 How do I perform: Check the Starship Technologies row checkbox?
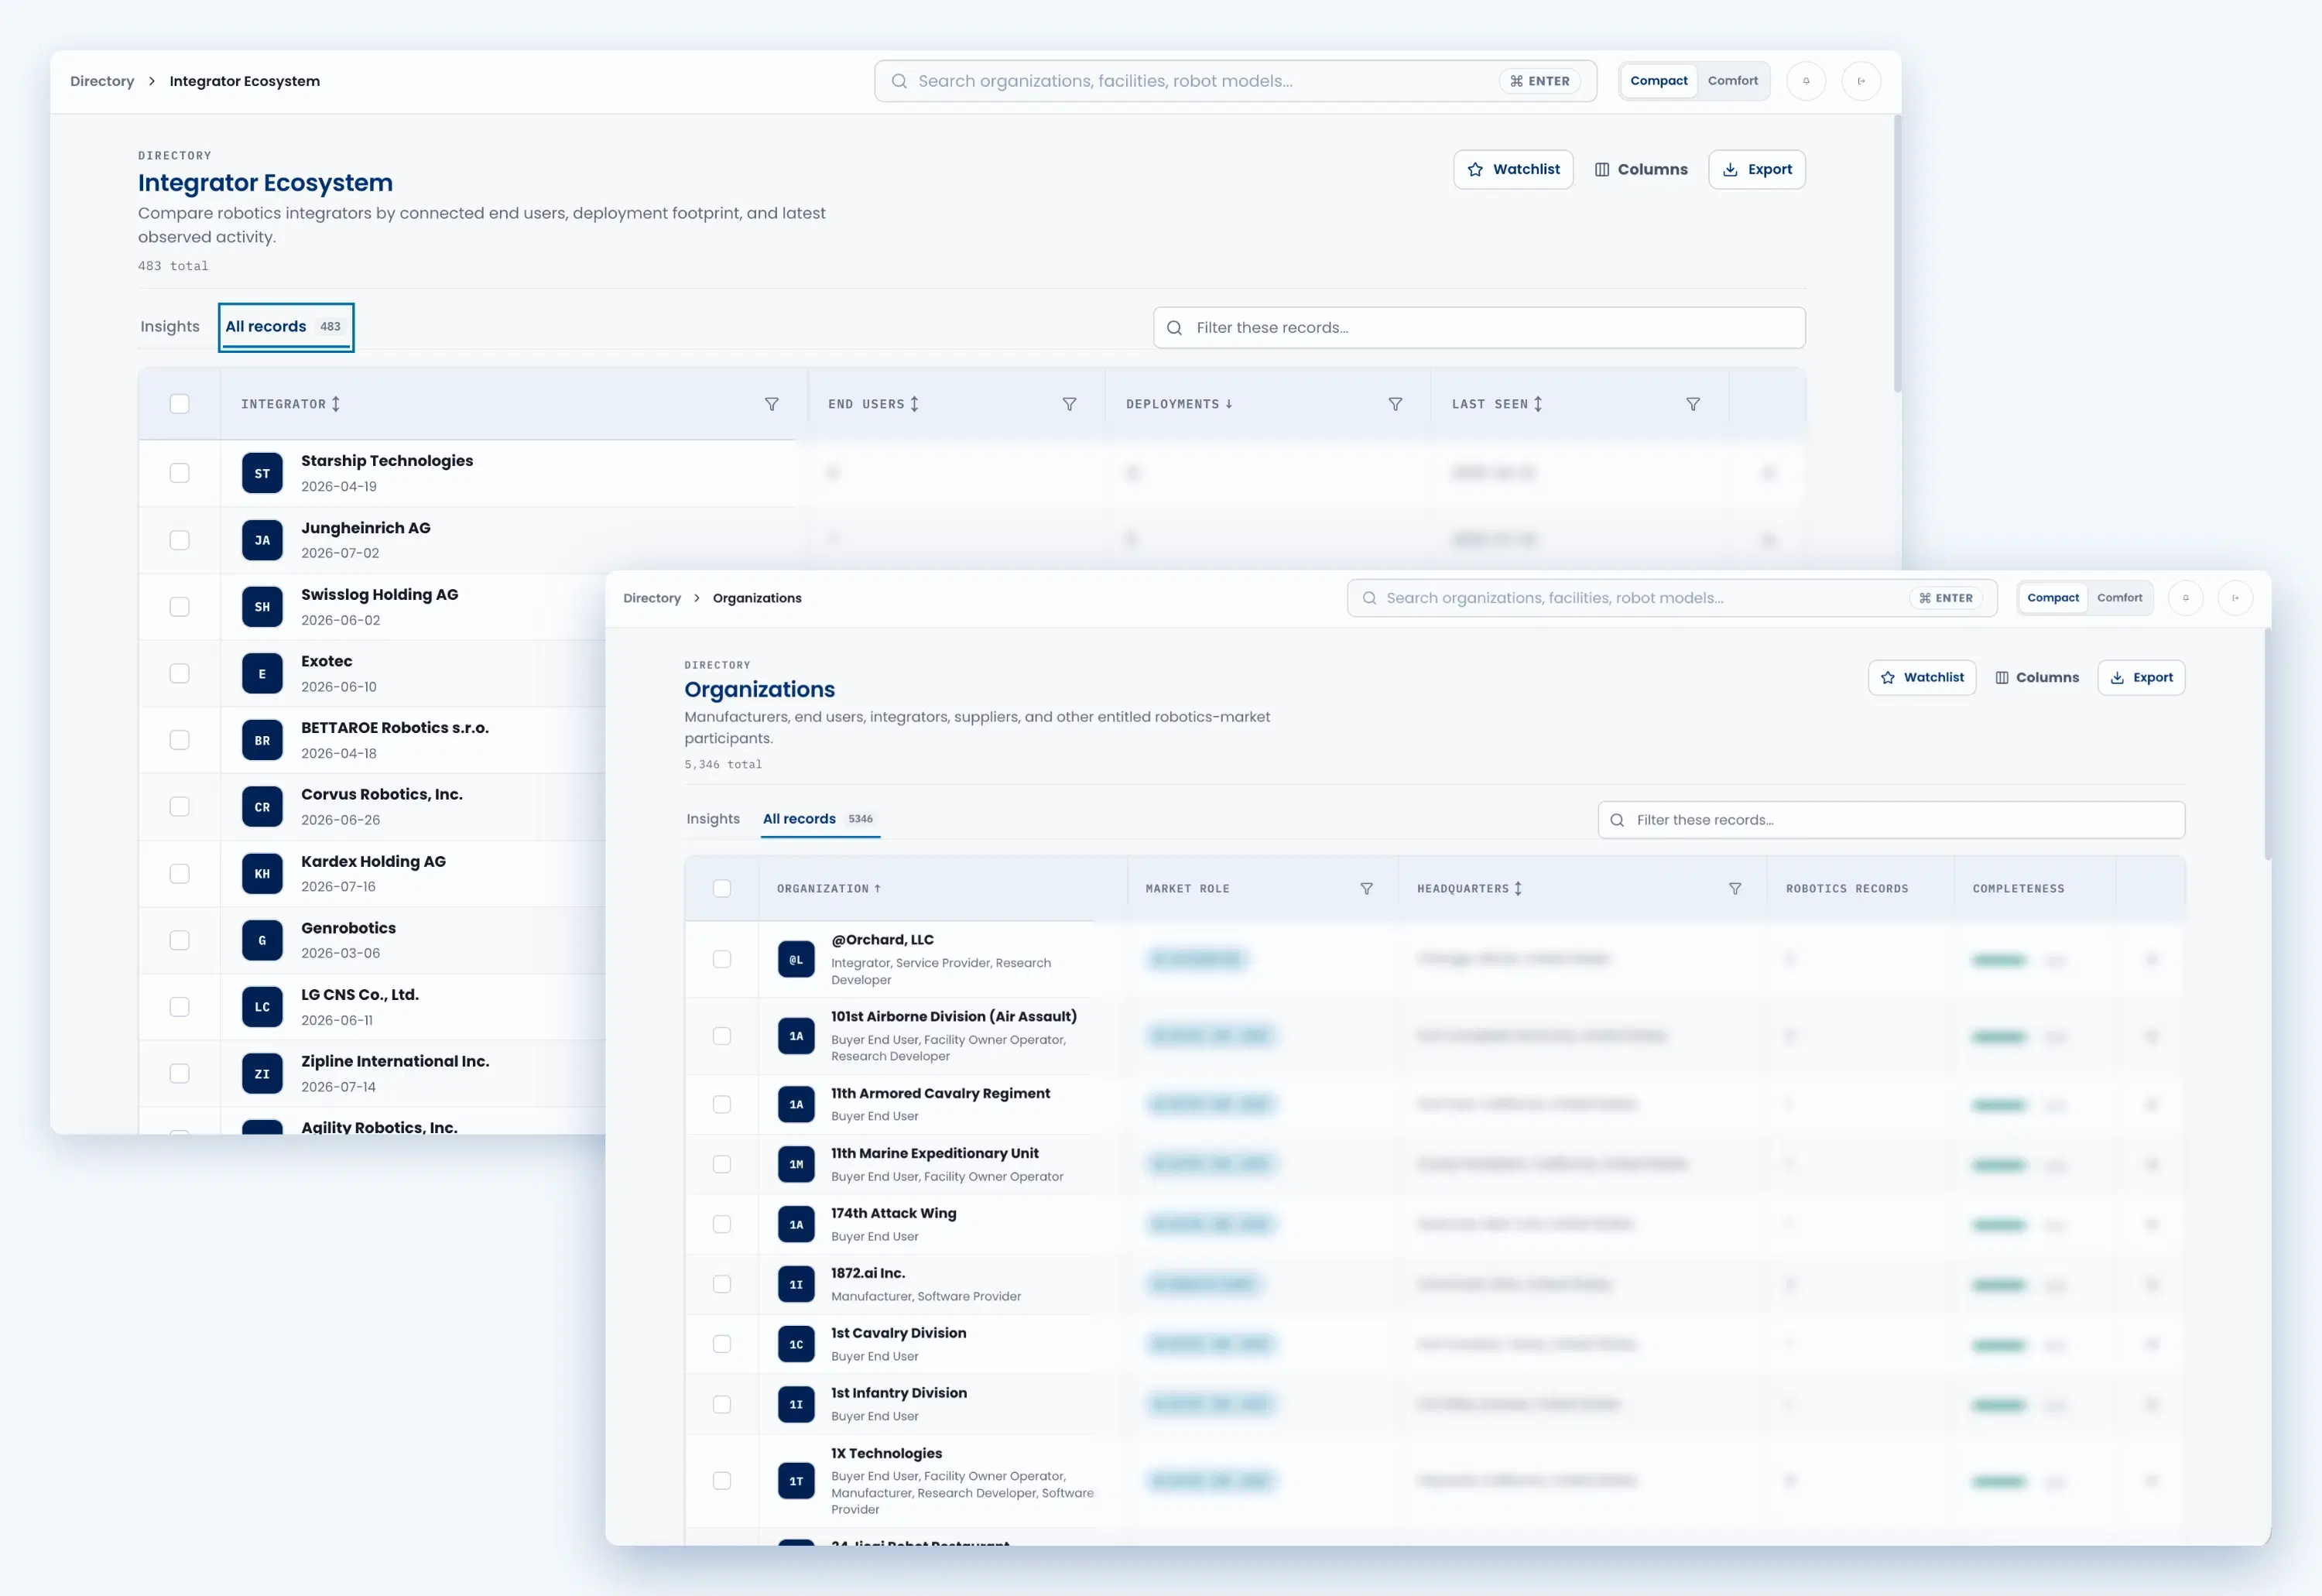pos(180,473)
